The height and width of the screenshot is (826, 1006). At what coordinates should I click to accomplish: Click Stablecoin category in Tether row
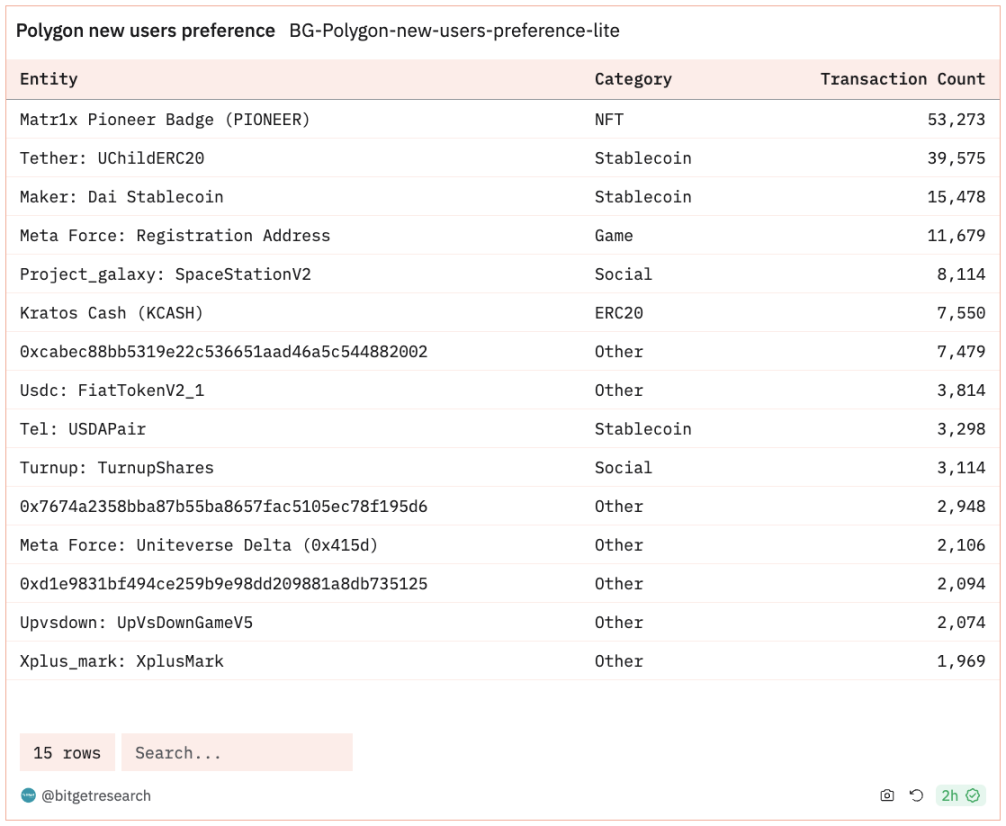[x=644, y=158]
